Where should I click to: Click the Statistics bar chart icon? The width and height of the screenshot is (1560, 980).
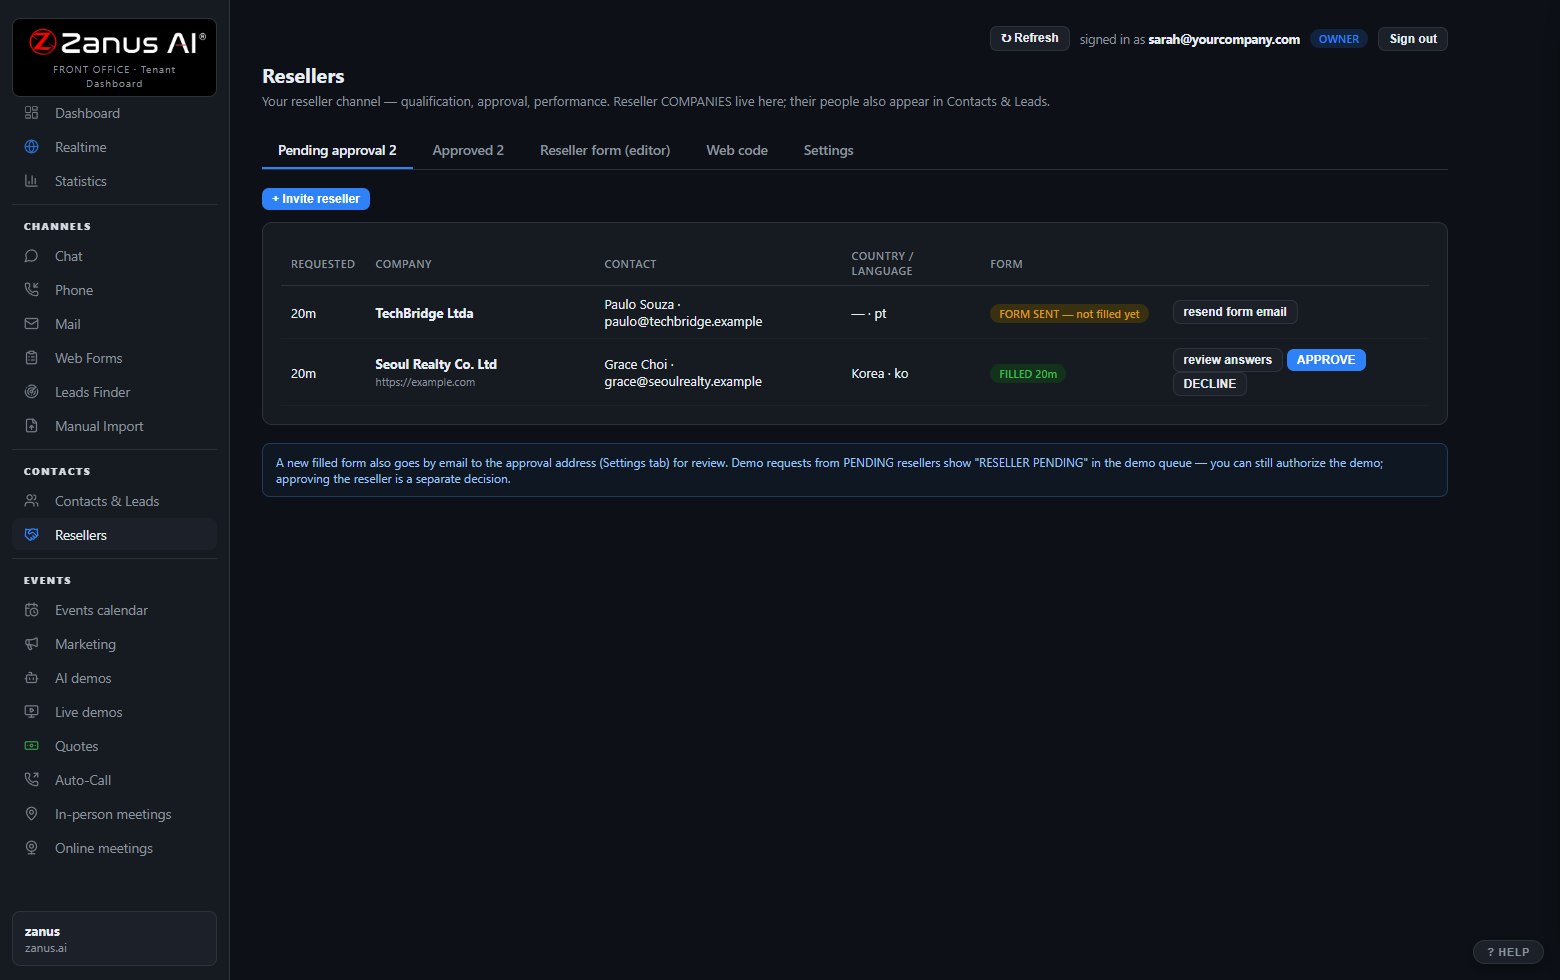(31, 181)
